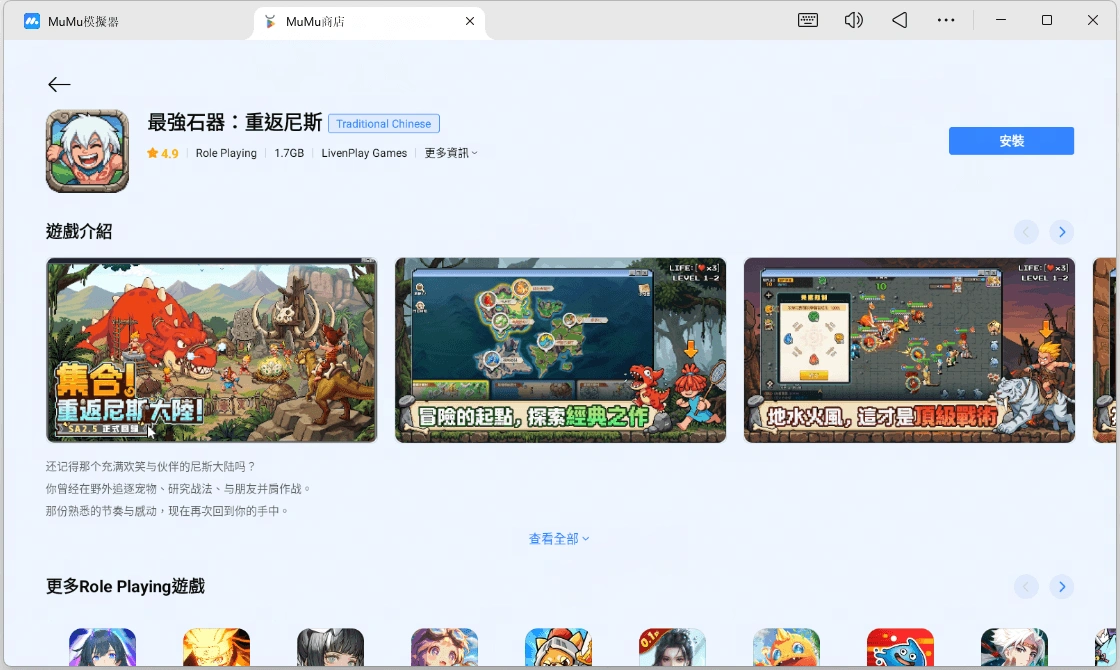Open the blue-haired anime girl game icon
Viewport: 1120px width, 670px height.
[102, 647]
